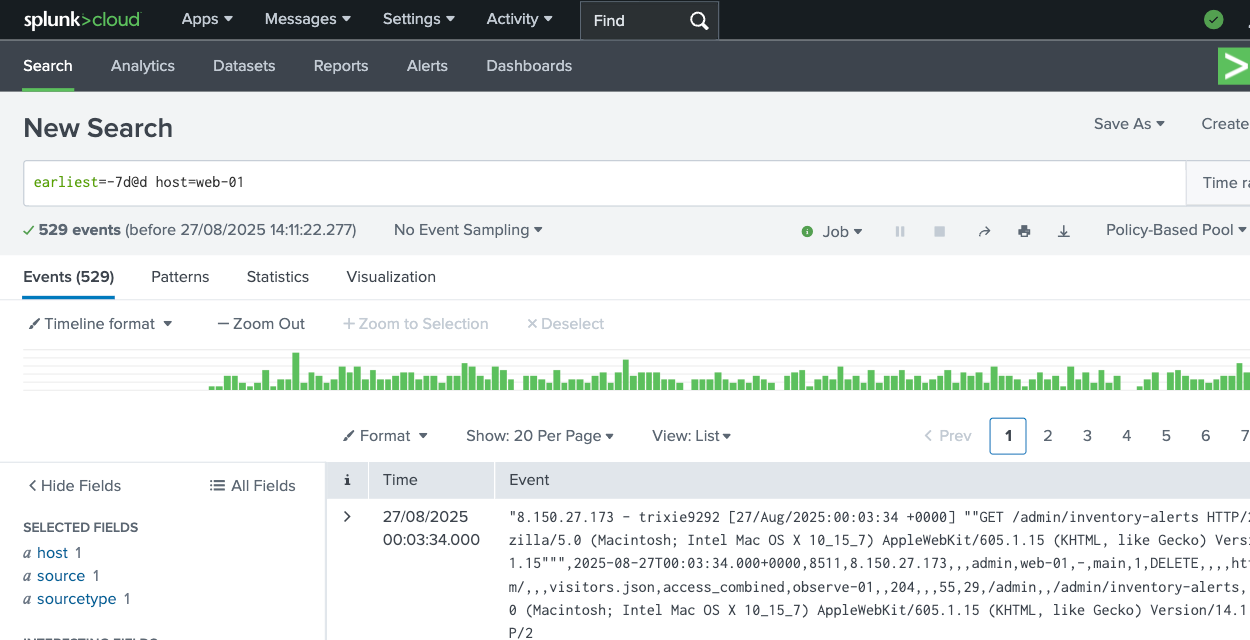Click the green Search app arrow icon

(1235, 66)
